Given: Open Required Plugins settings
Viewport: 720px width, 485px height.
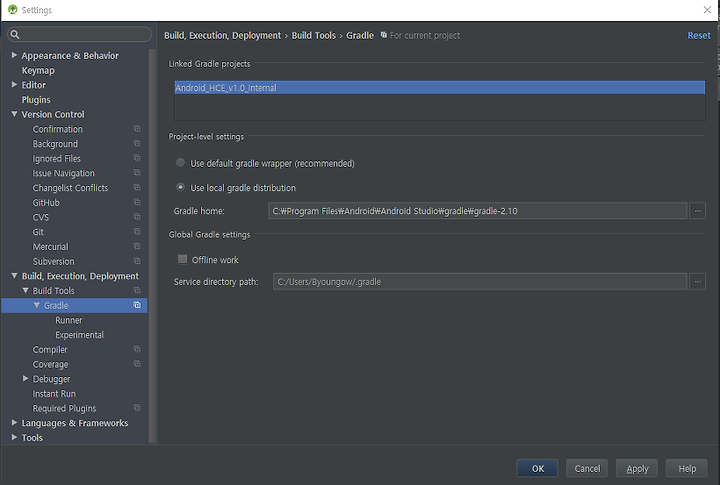Looking at the screenshot, I should click(x=64, y=408).
